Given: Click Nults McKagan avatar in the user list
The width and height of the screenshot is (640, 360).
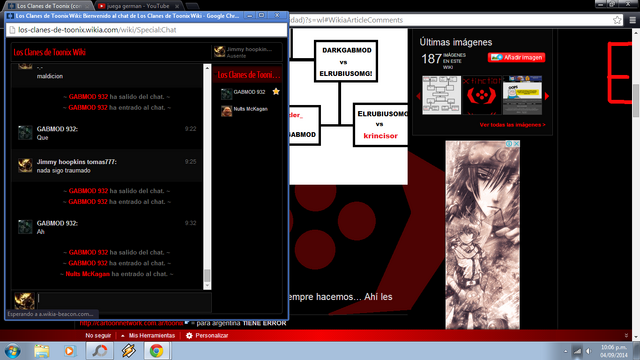Looking at the screenshot, I should [227, 111].
